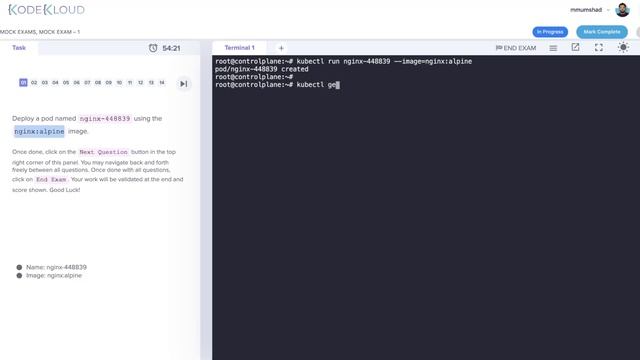The height and width of the screenshot is (360, 640).
Task: Click the timer clock icon
Action: 153,48
